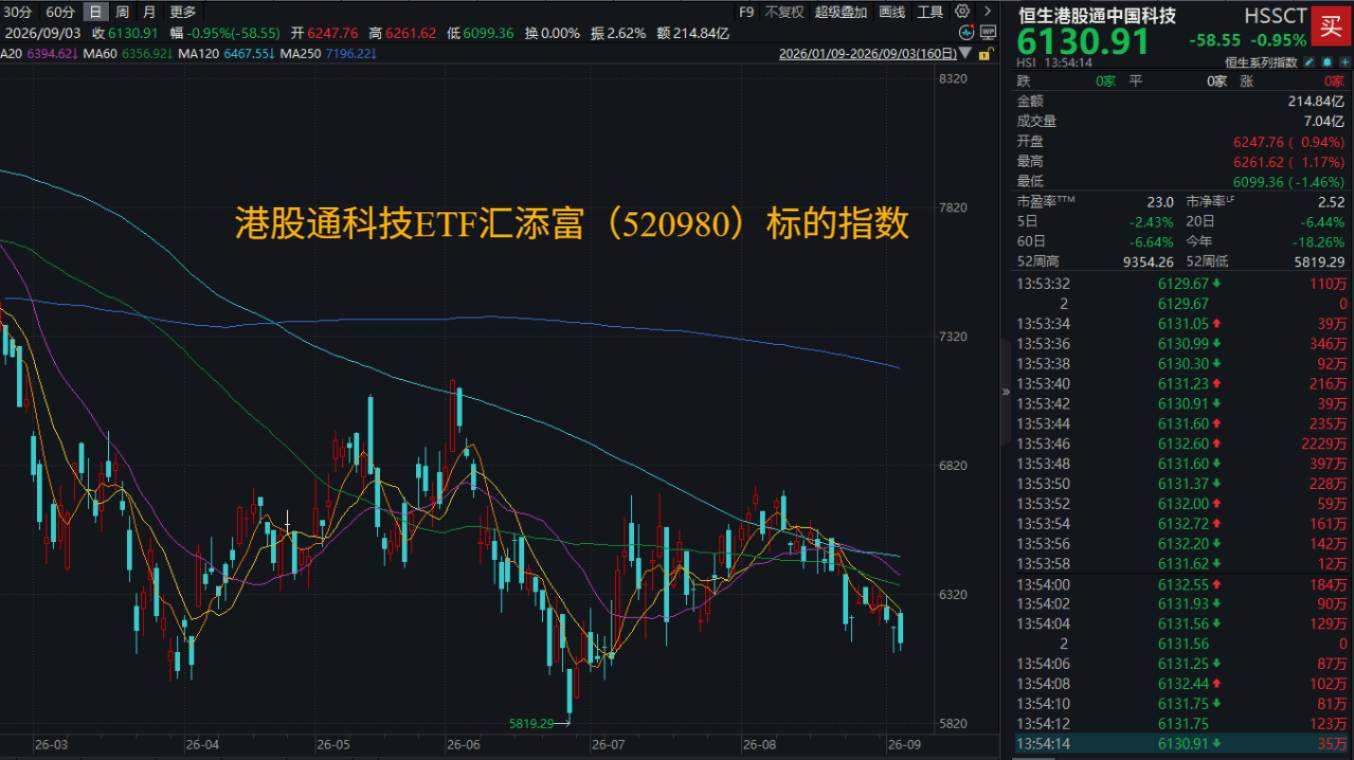Select the 日 daily timeframe tab
Viewport: 1354px width, 760px height.
point(95,12)
